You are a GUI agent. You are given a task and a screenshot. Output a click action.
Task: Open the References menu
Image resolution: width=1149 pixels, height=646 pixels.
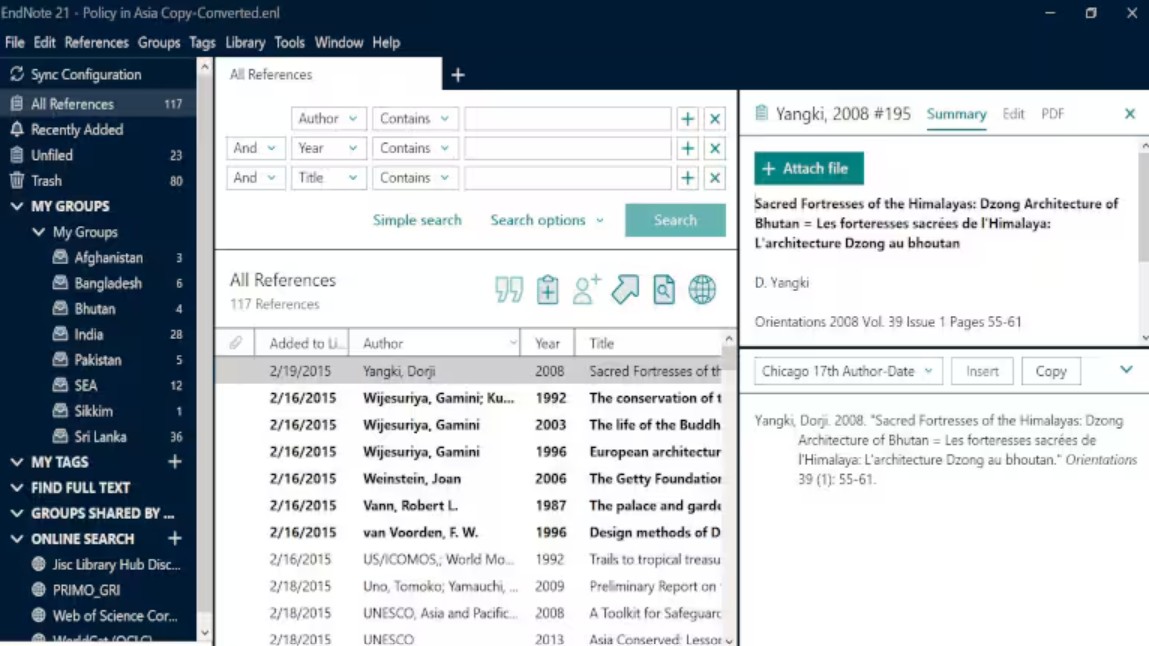tap(96, 43)
